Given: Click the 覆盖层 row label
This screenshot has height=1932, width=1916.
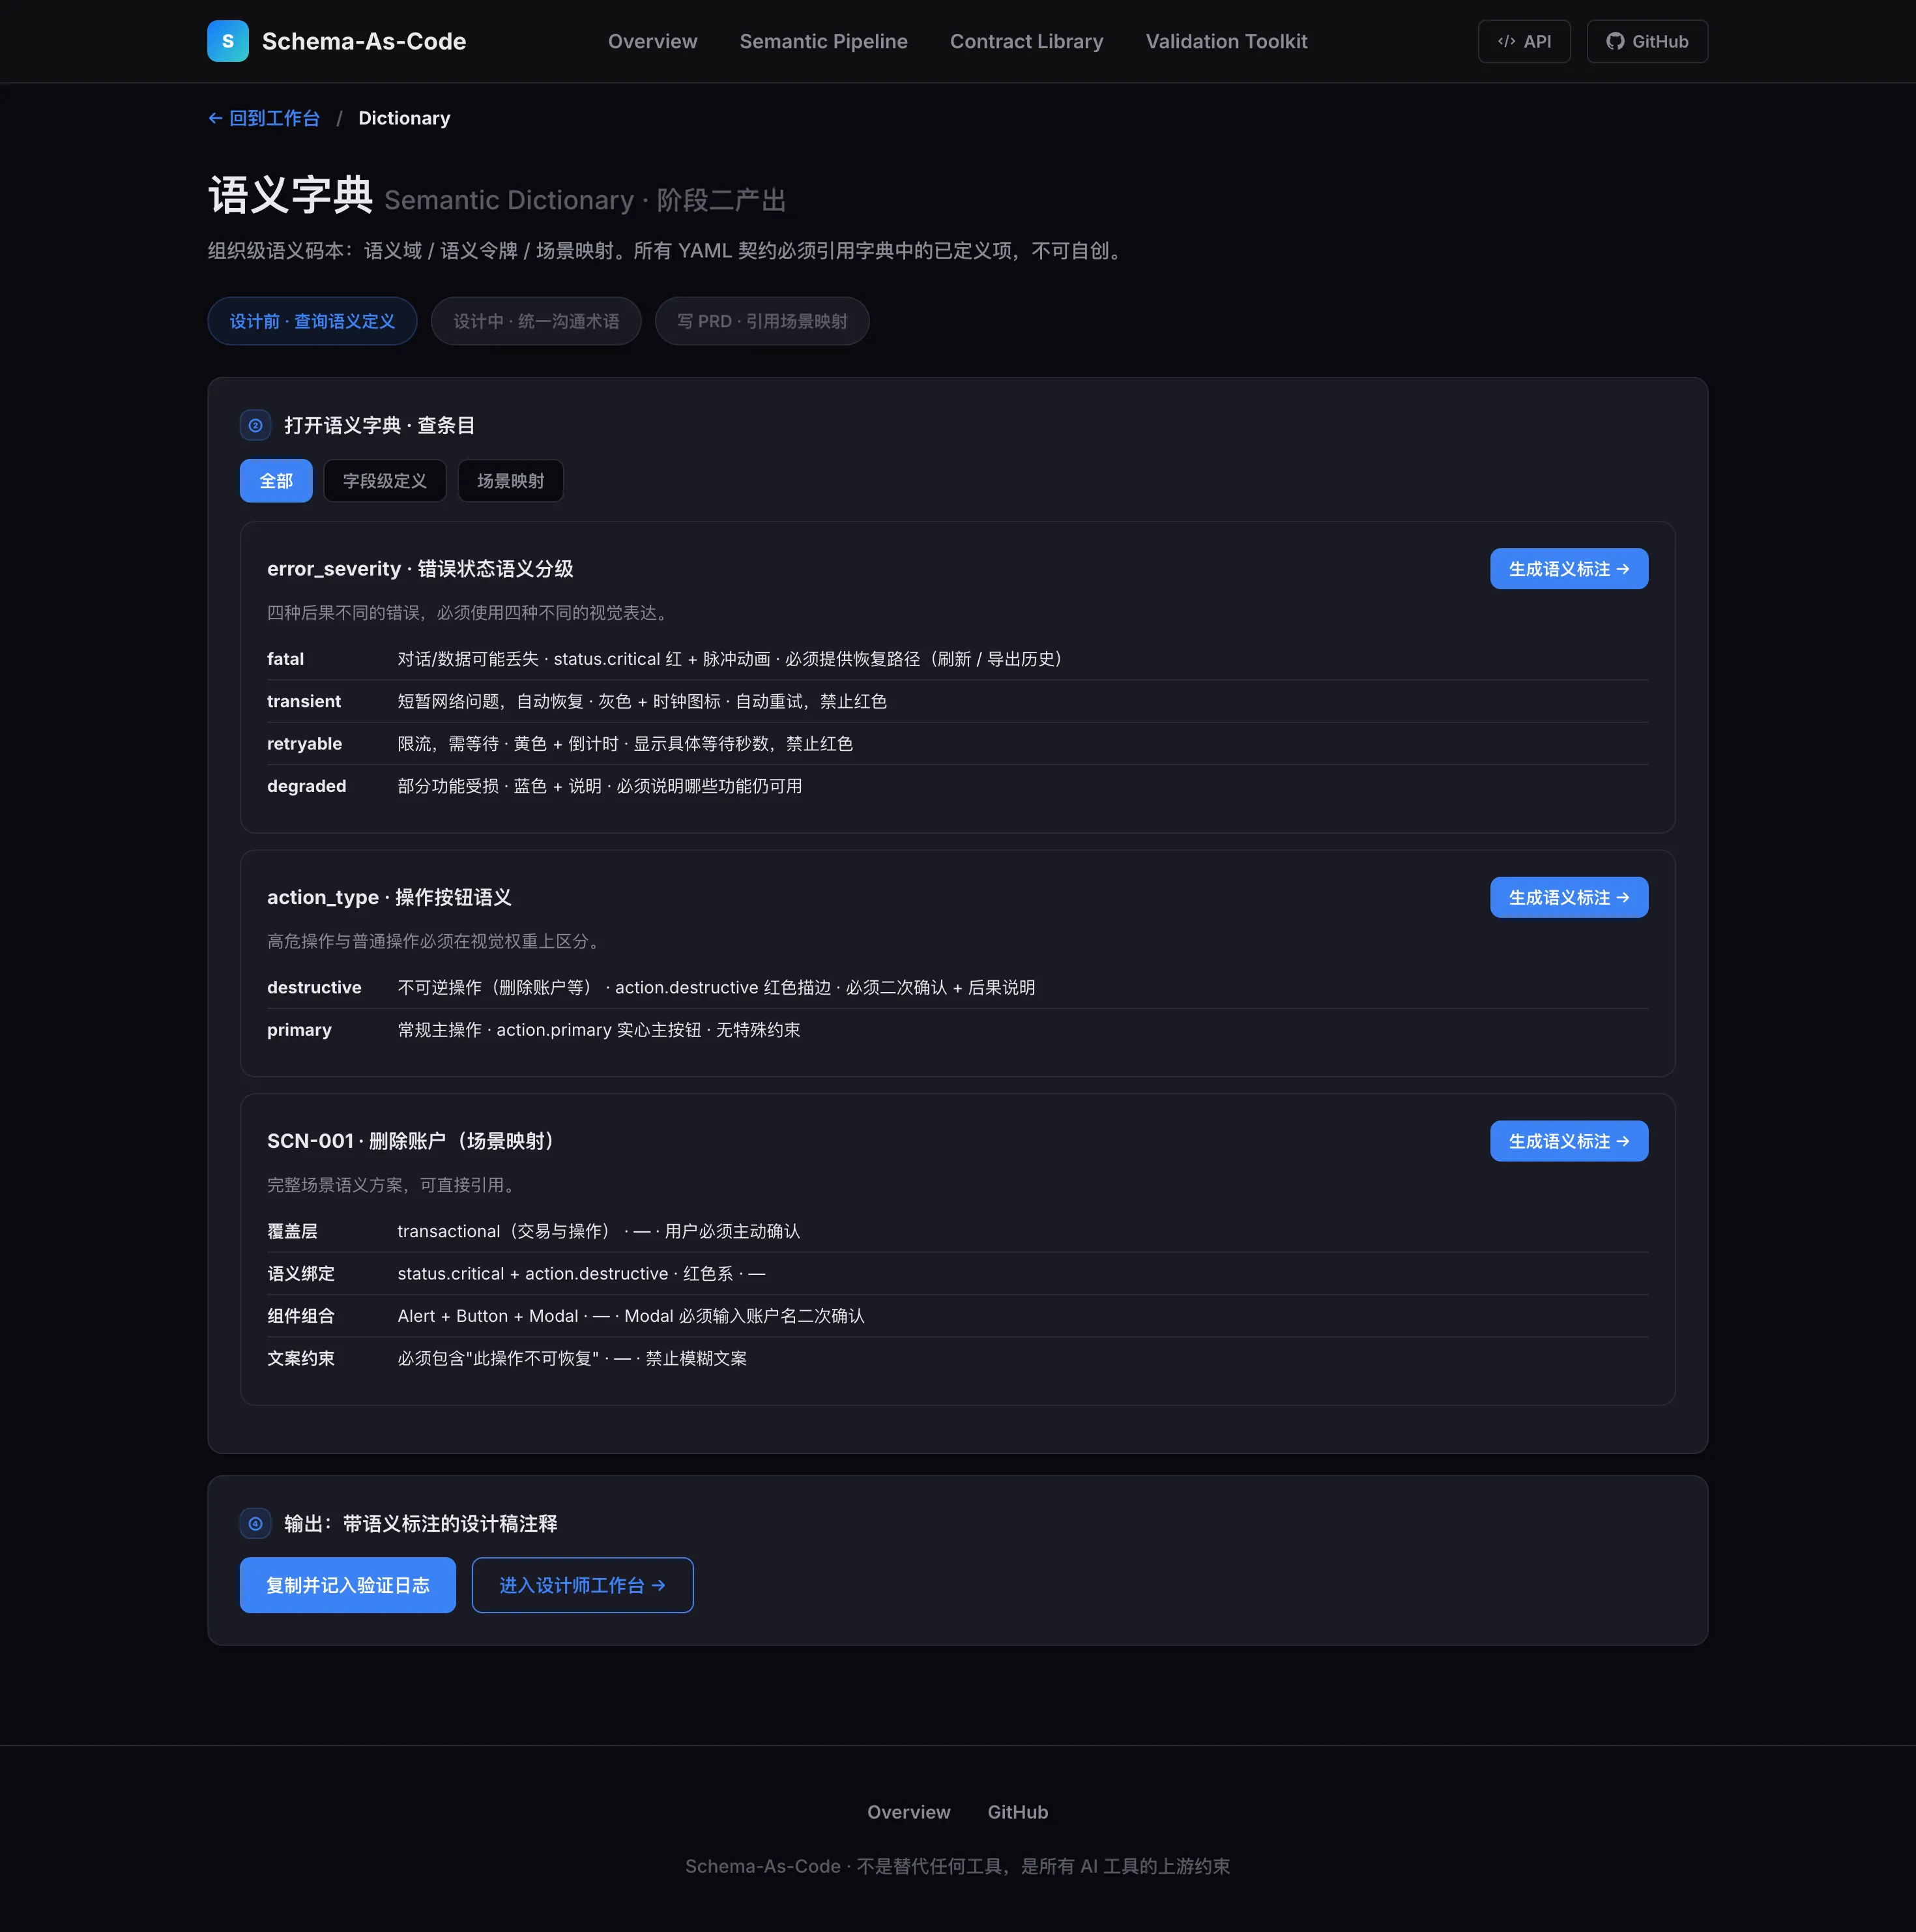Looking at the screenshot, I should coord(292,1231).
